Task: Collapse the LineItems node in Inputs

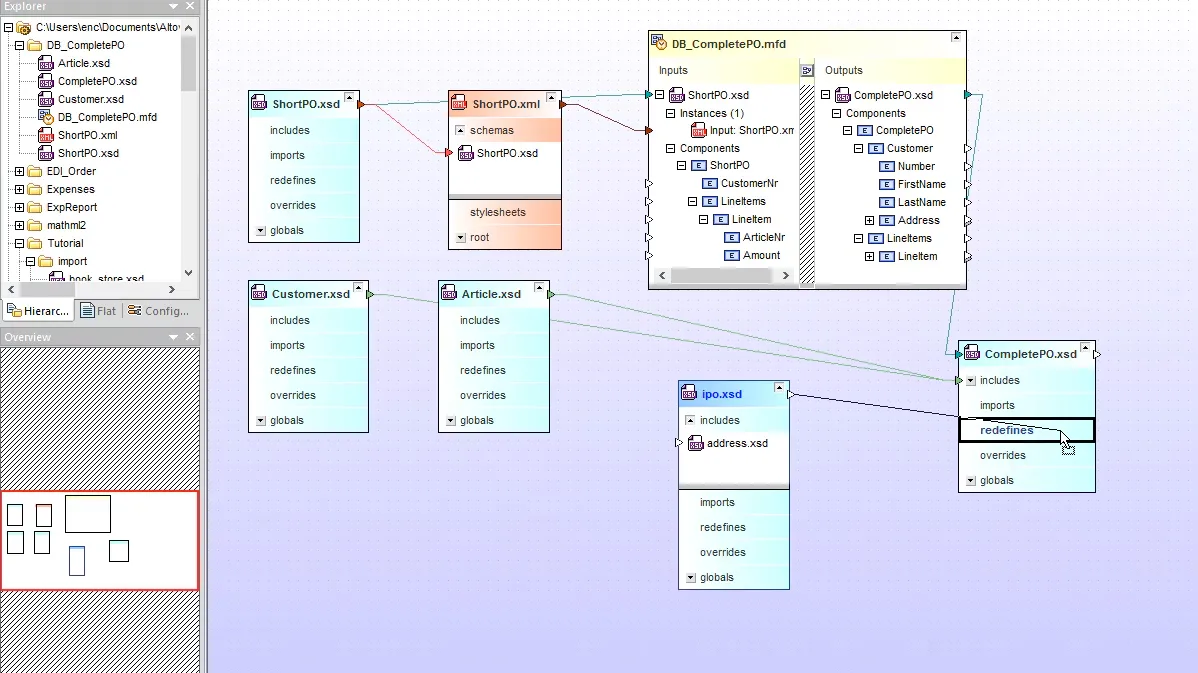Action: click(x=692, y=202)
